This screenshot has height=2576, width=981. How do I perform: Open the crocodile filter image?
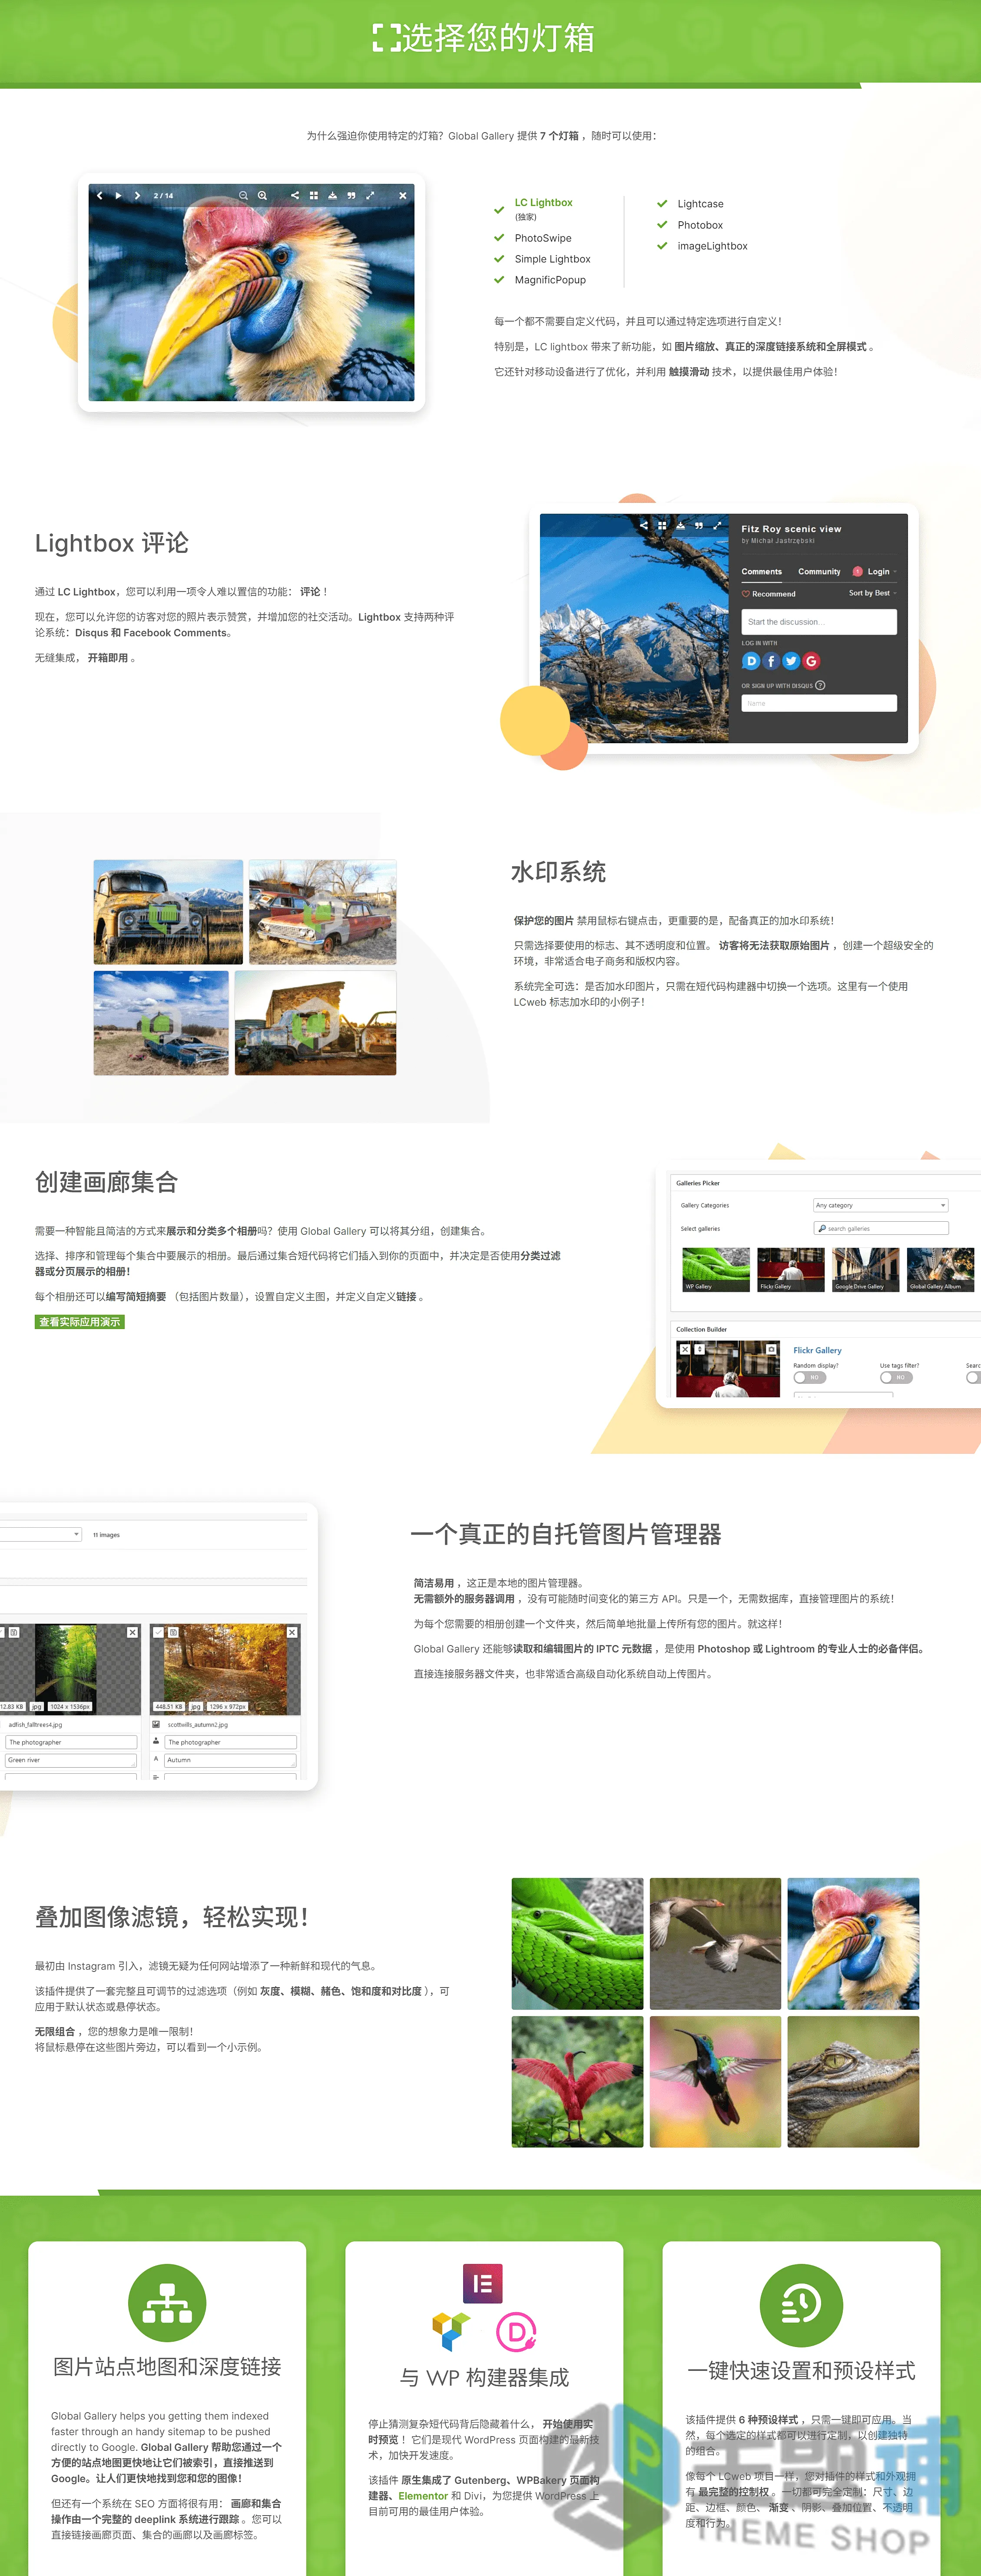pyautogui.click(x=853, y=2081)
